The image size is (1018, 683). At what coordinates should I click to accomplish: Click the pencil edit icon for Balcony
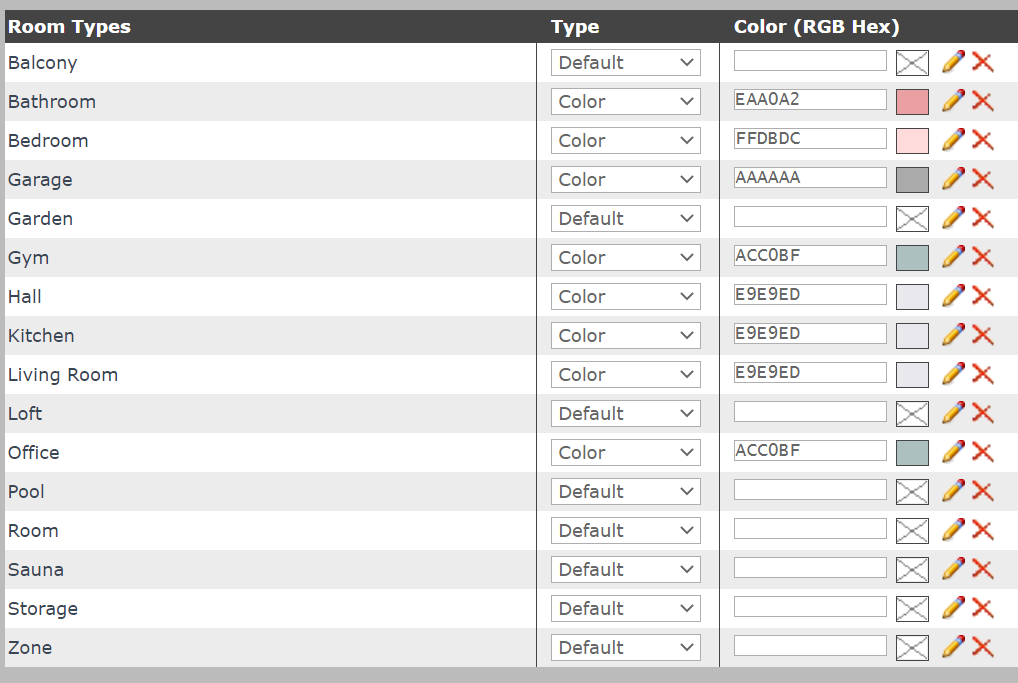coord(953,62)
